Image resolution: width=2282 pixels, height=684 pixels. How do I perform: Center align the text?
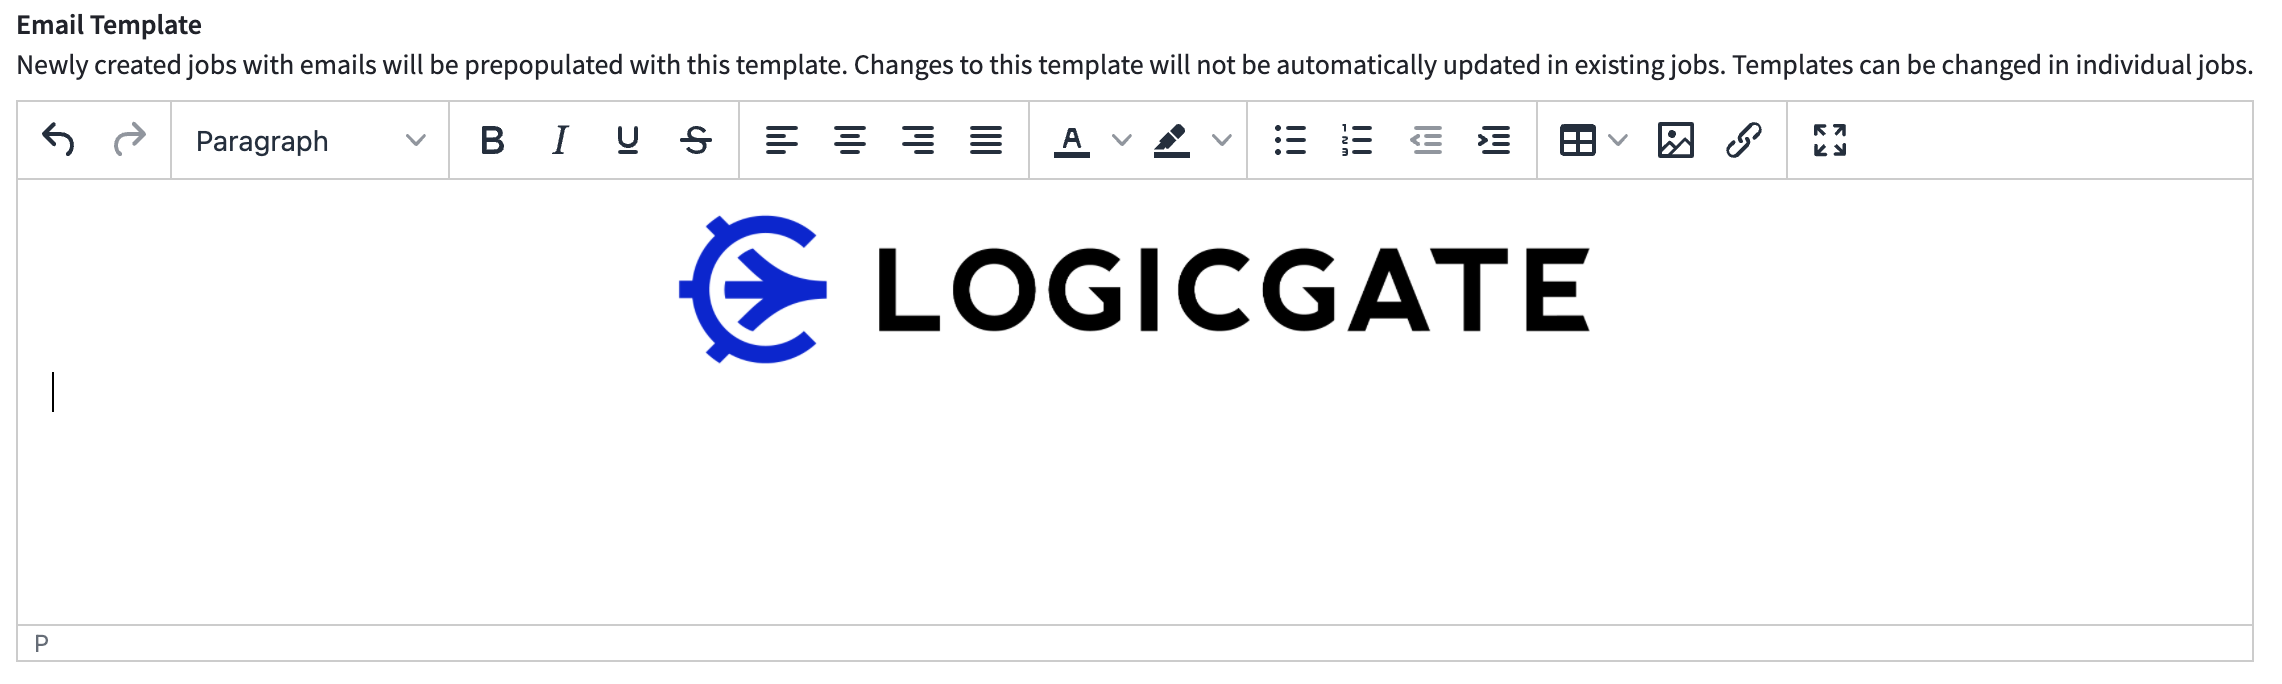(850, 140)
